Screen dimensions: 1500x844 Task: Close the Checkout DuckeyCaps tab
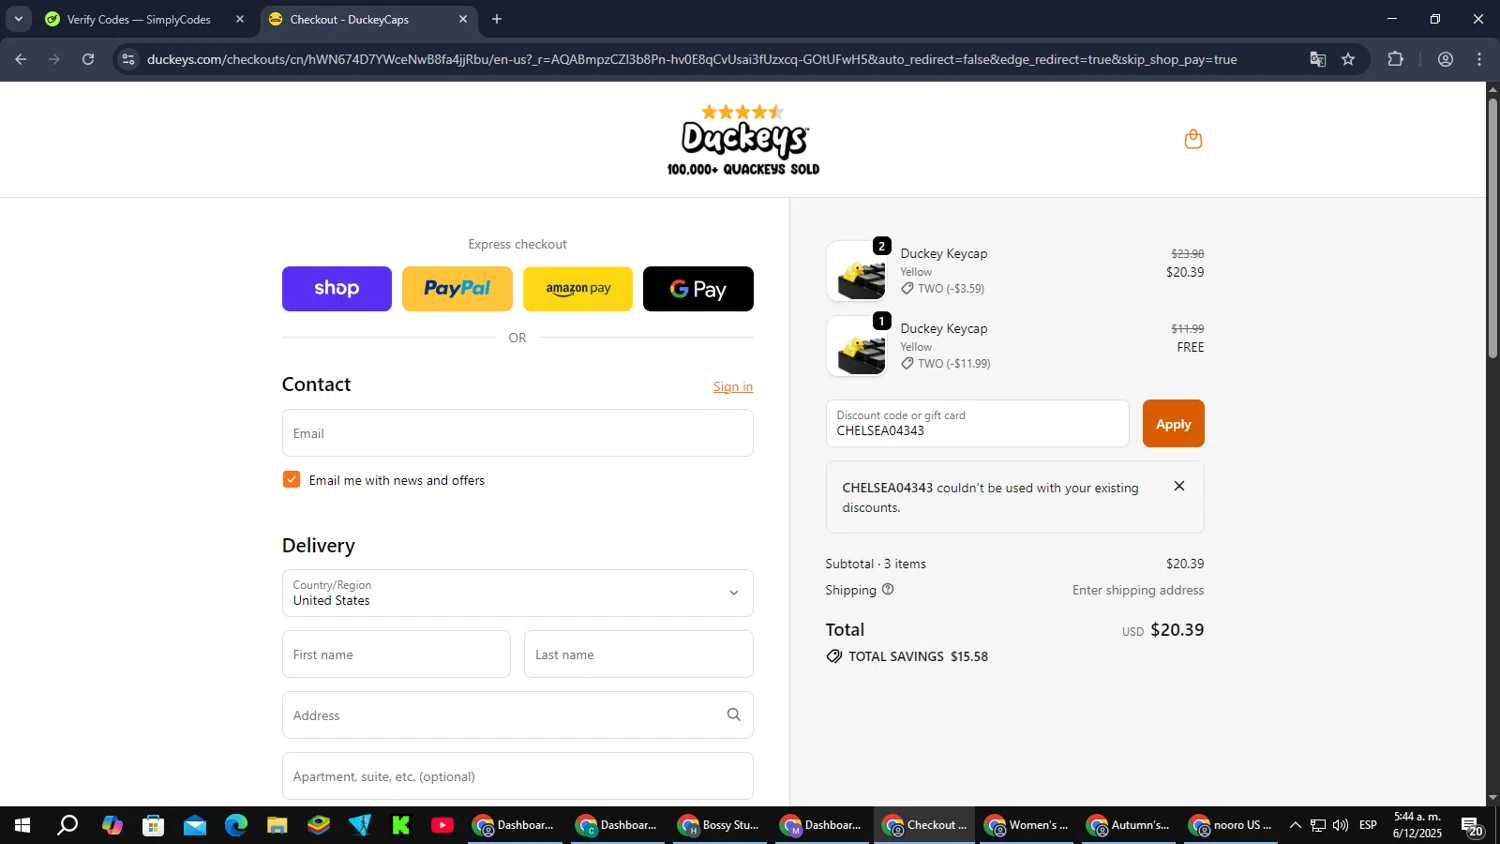pyautogui.click(x=463, y=19)
